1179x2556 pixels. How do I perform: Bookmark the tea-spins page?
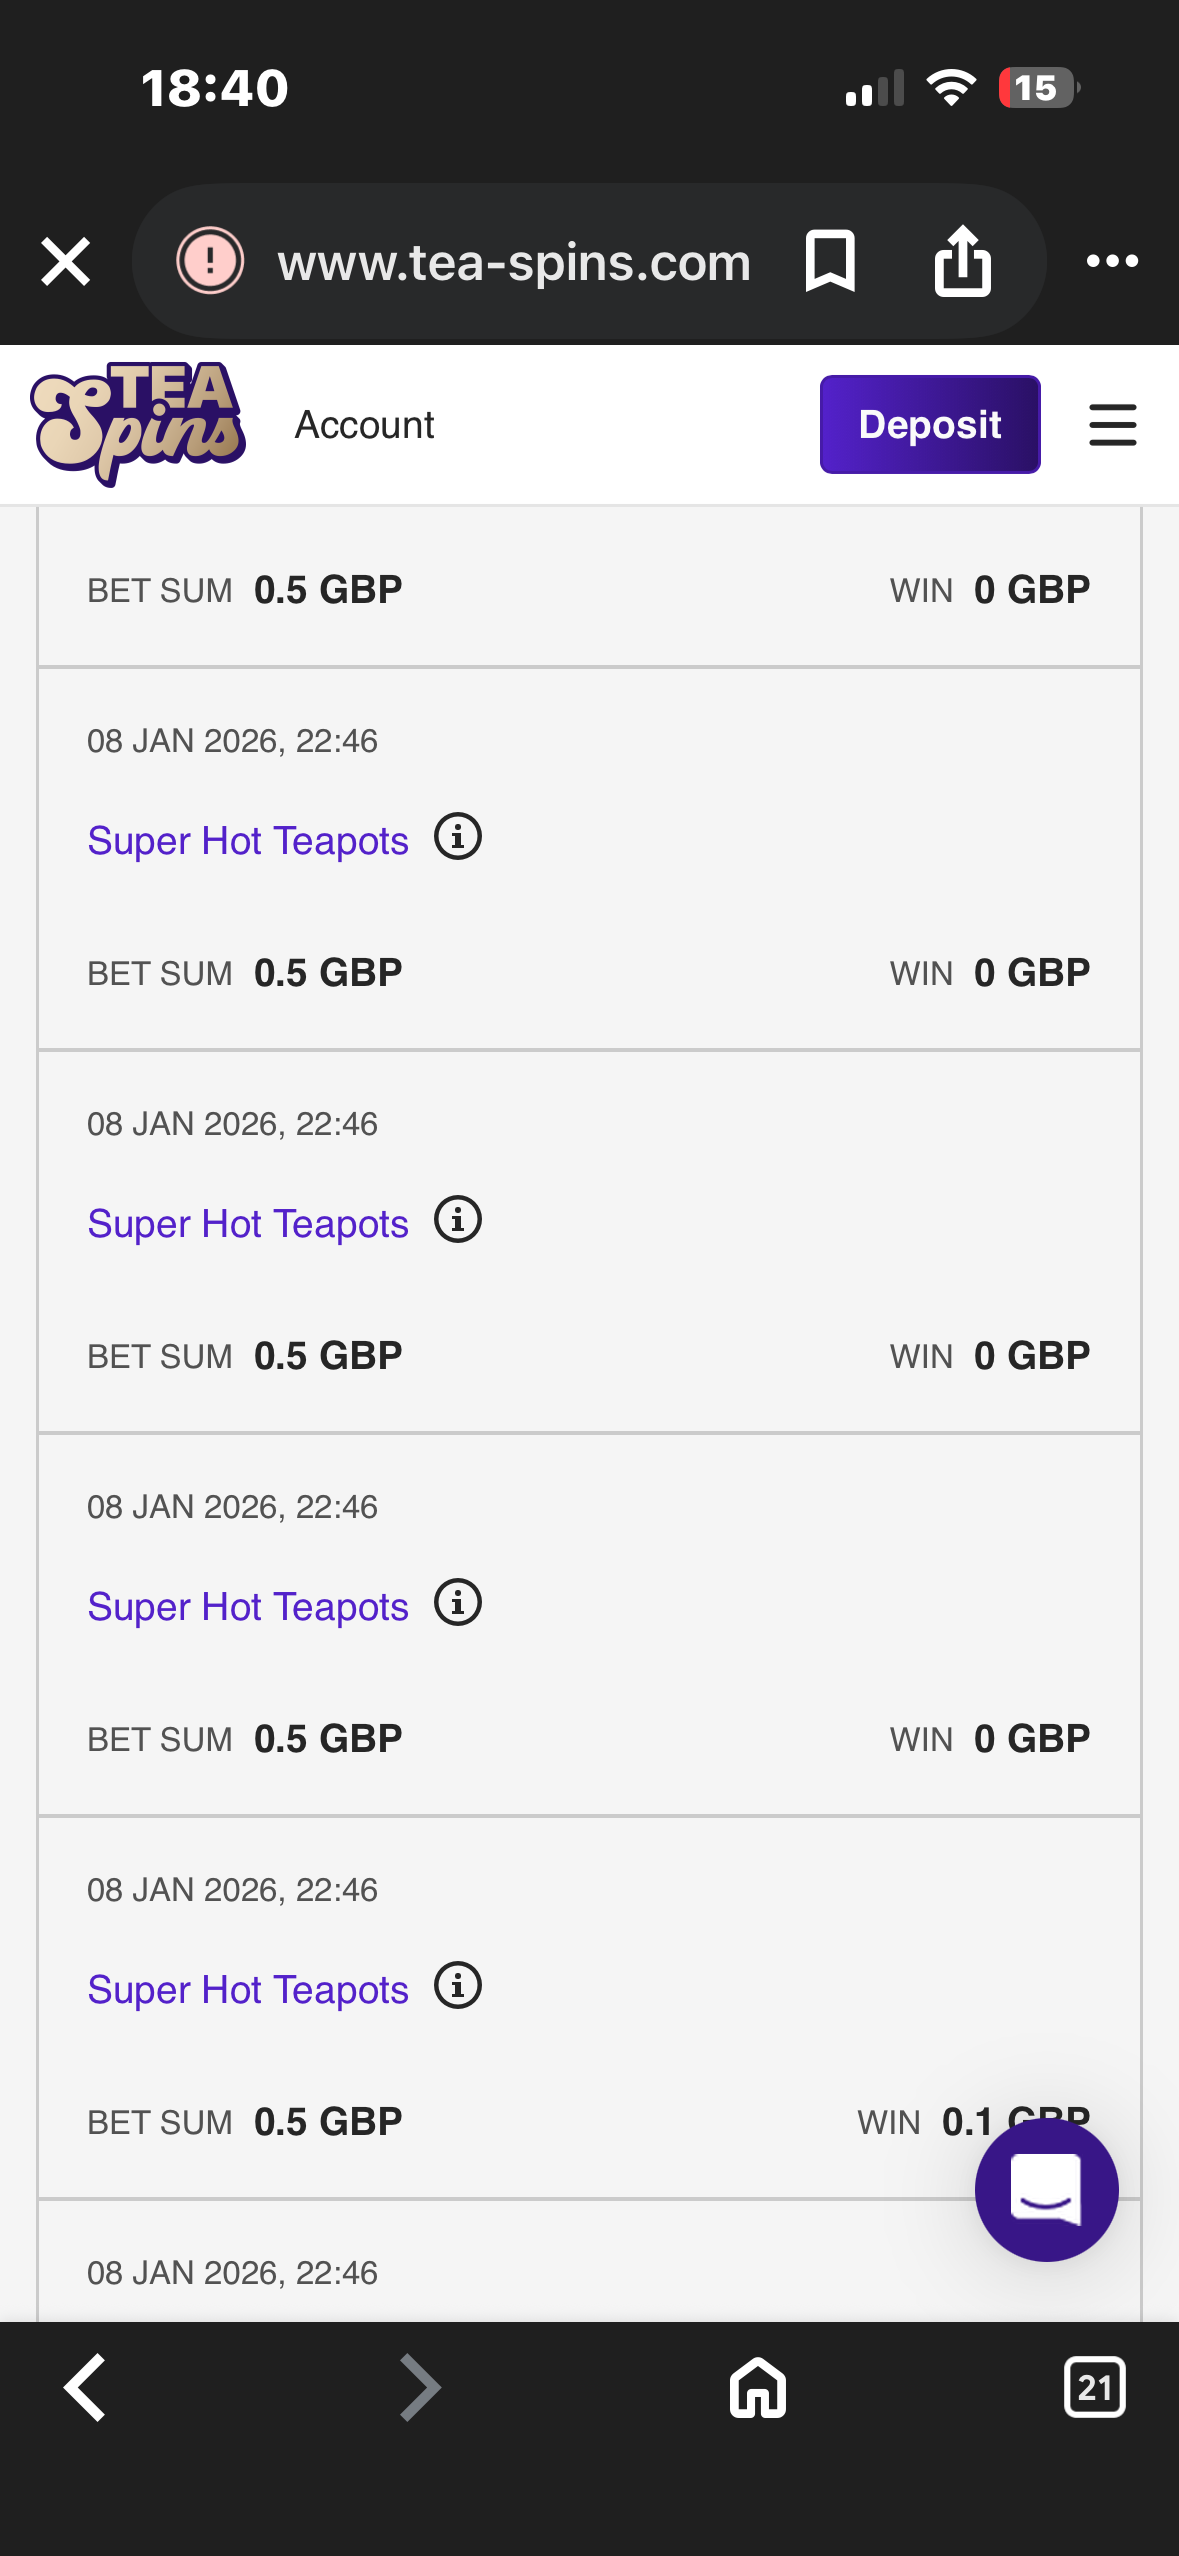(830, 261)
